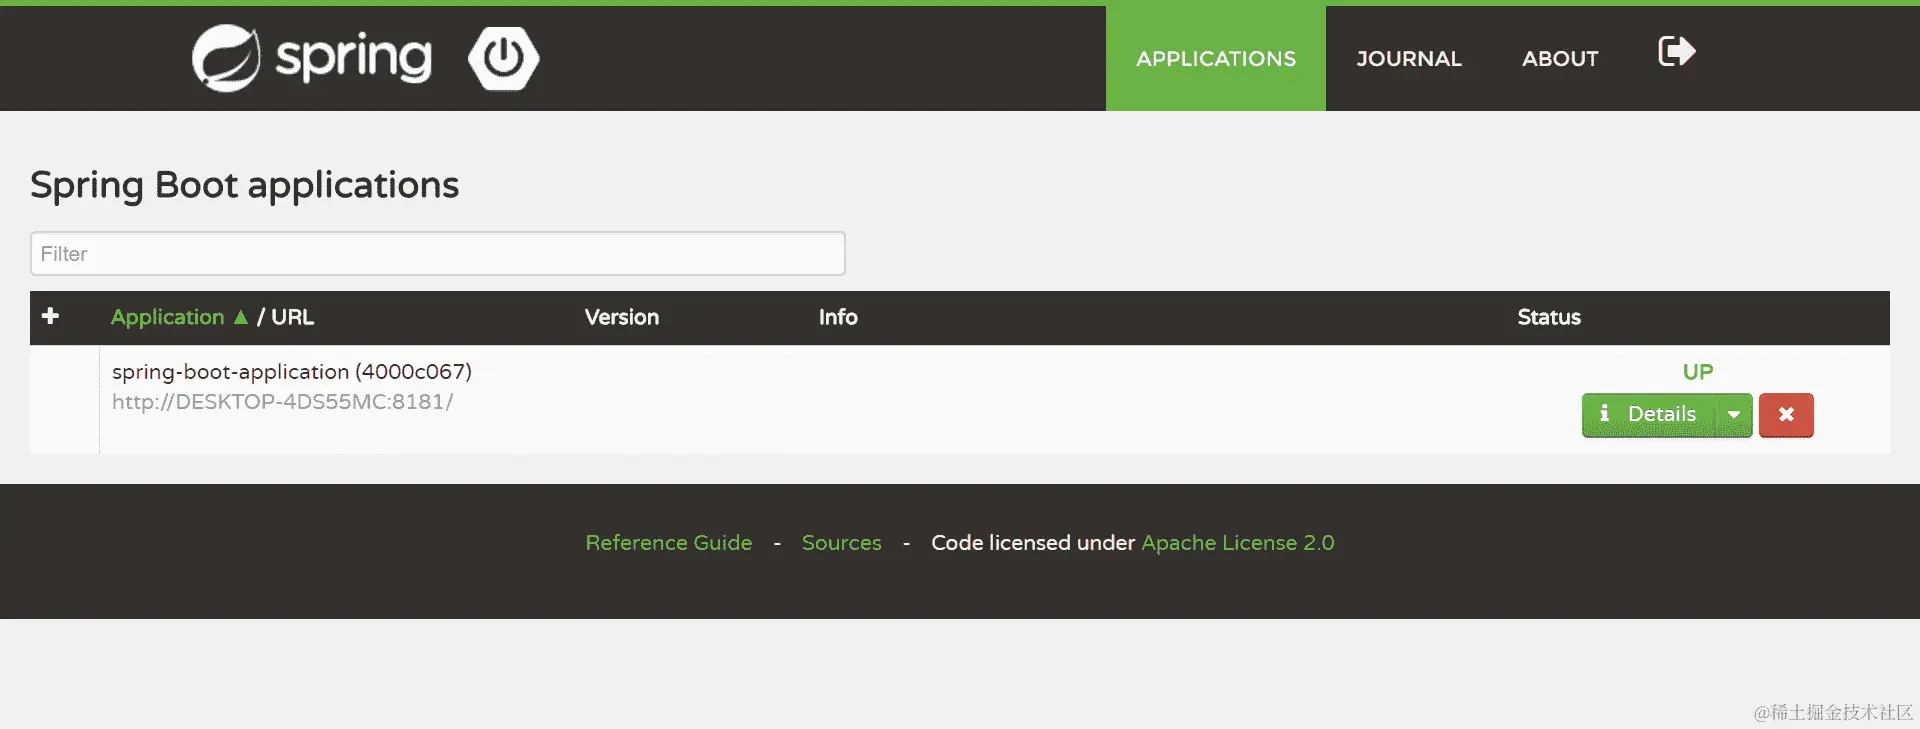The image size is (1920, 729).
Task: Click the Spring Boot power hexagon icon
Action: point(503,58)
